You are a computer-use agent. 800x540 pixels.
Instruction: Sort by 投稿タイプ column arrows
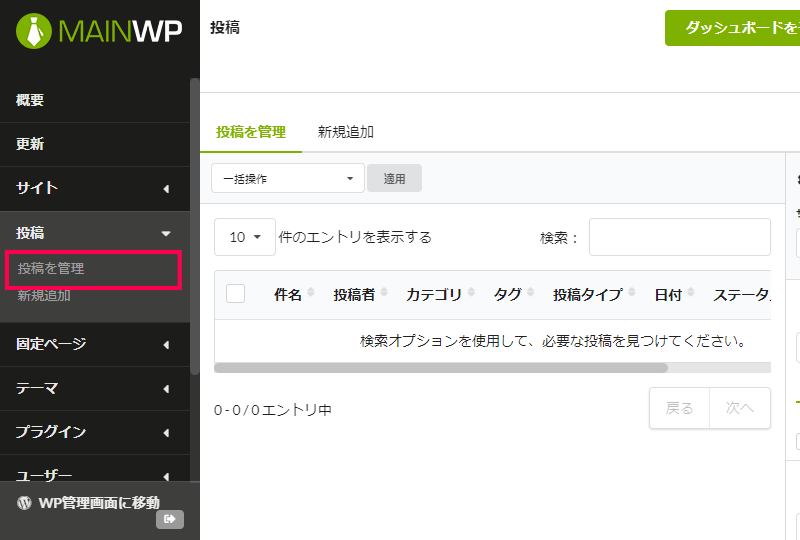coord(632,293)
